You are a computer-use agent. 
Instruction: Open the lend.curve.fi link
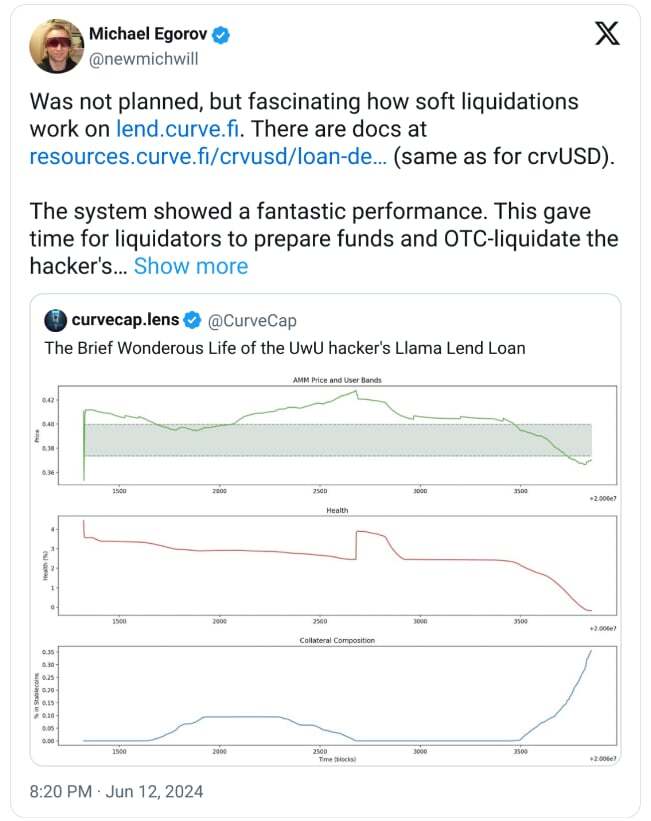pos(176,129)
